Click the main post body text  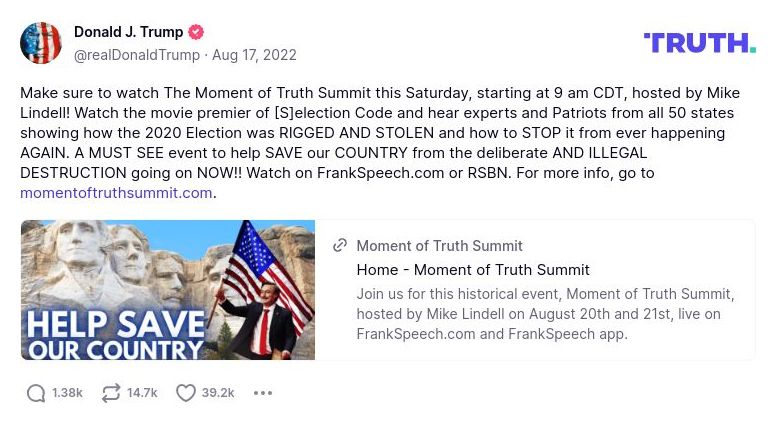coord(380,132)
